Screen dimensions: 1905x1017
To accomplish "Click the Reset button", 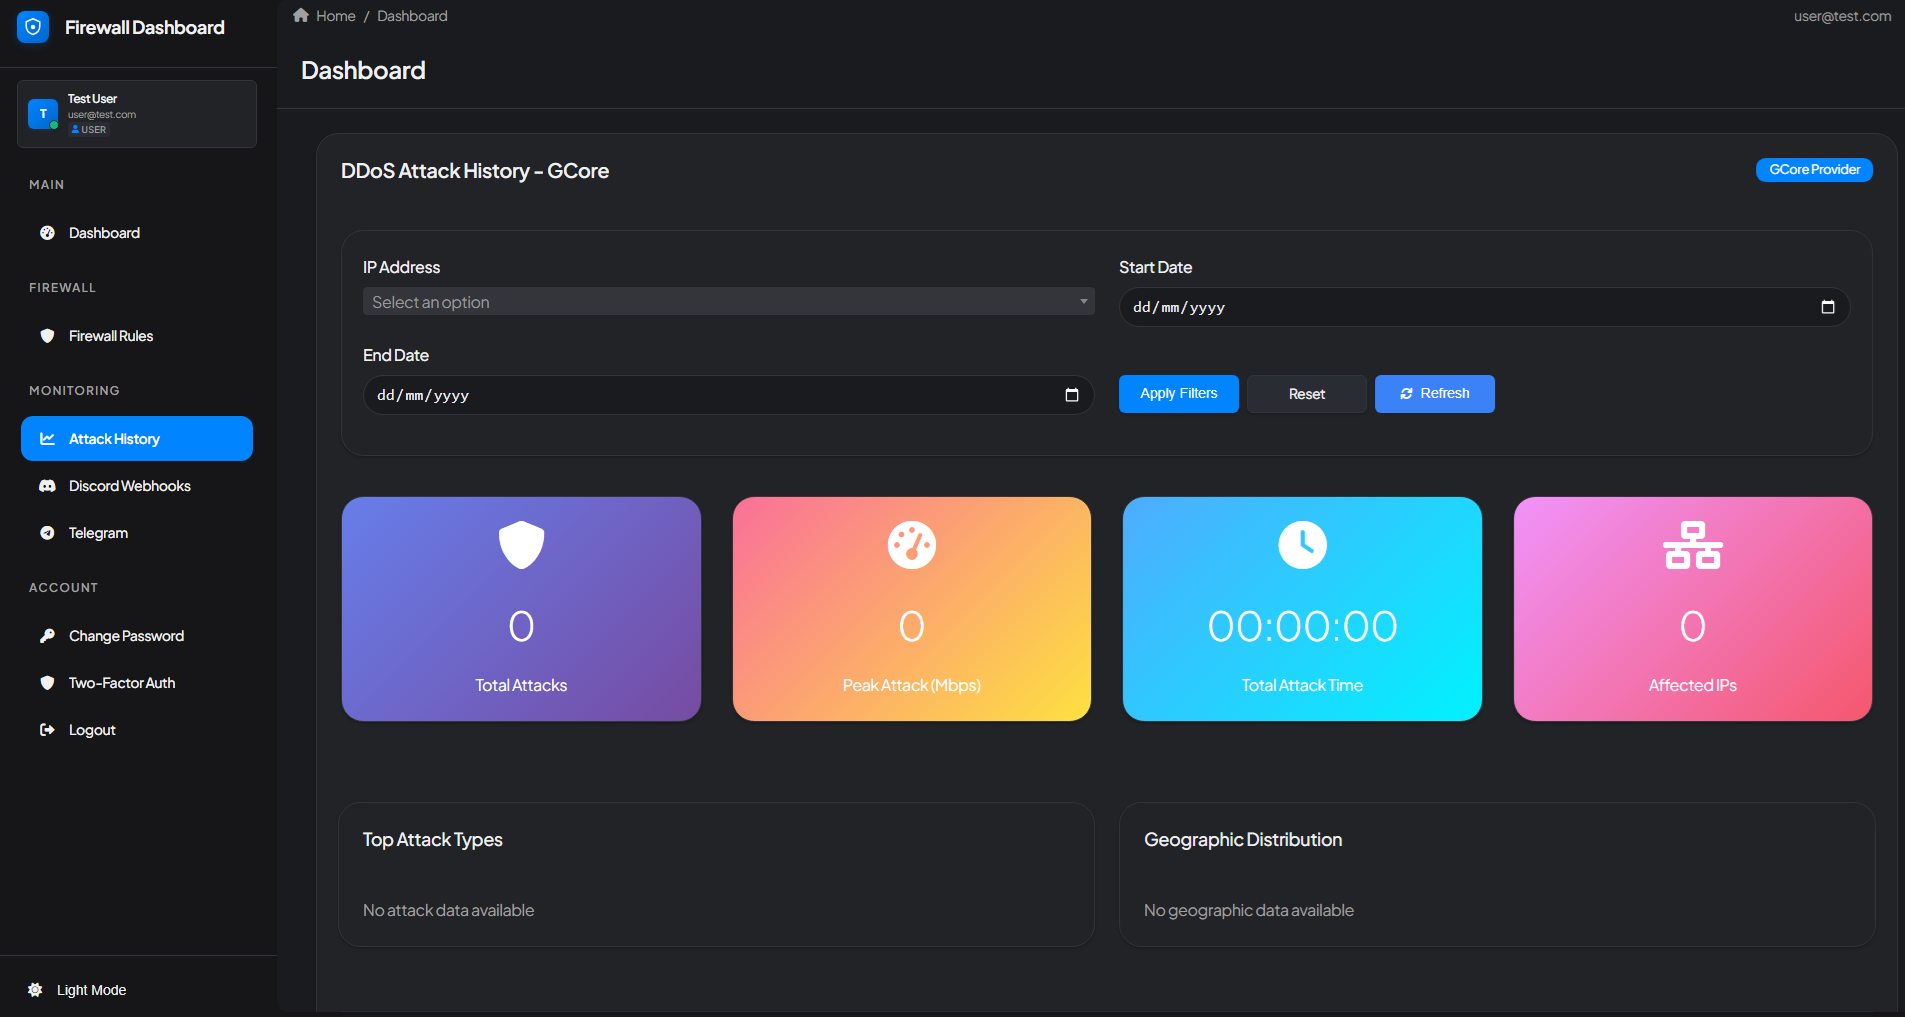I will click(x=1307, y=394).
